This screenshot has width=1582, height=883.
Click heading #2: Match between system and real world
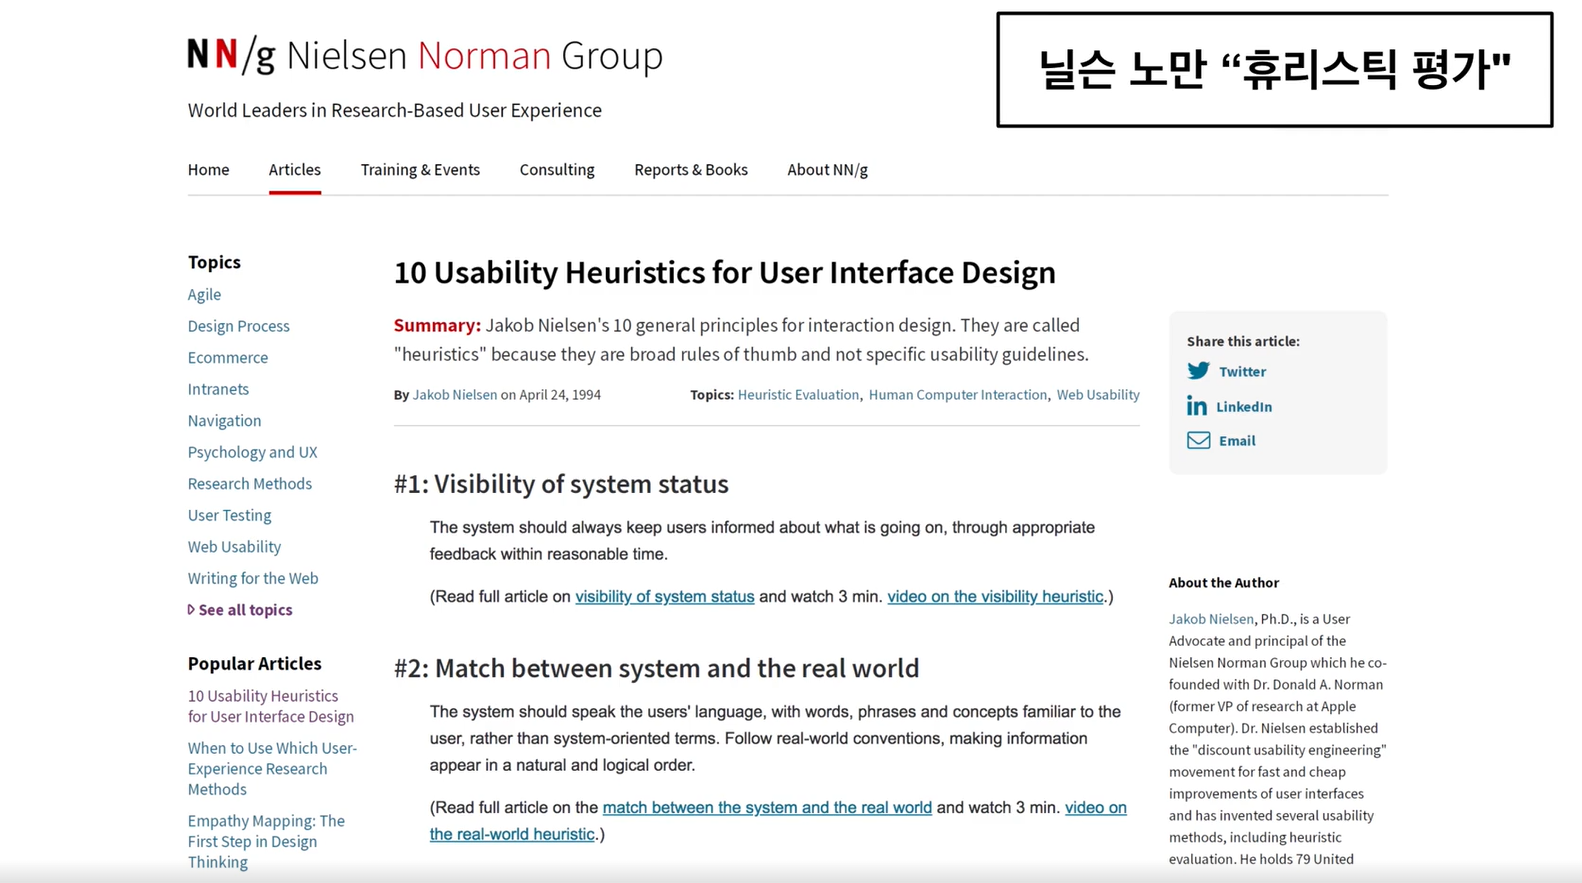click(656, 668)
